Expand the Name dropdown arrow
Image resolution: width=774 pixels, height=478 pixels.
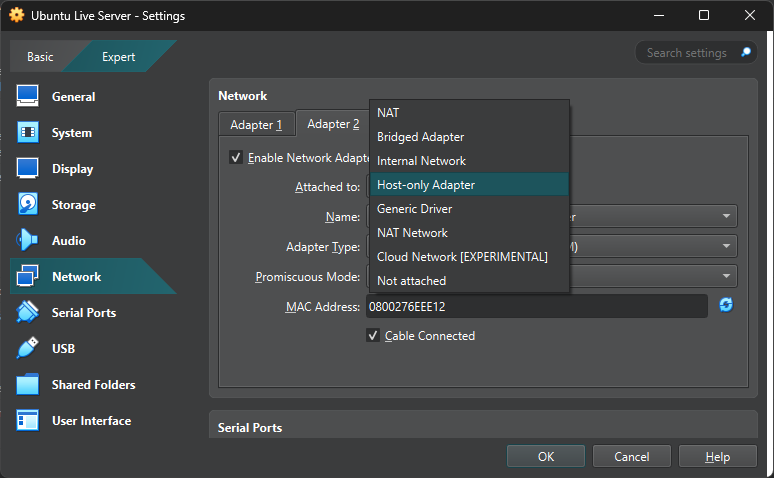[726, 216]
